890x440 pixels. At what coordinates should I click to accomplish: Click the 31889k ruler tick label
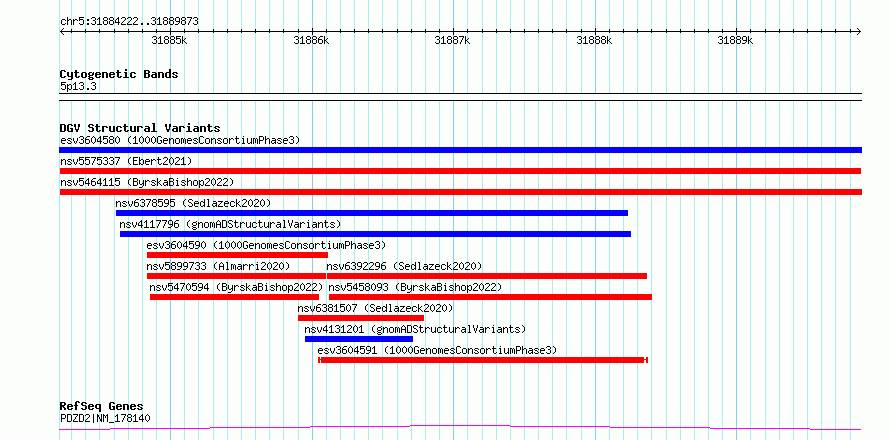point(736,40)
